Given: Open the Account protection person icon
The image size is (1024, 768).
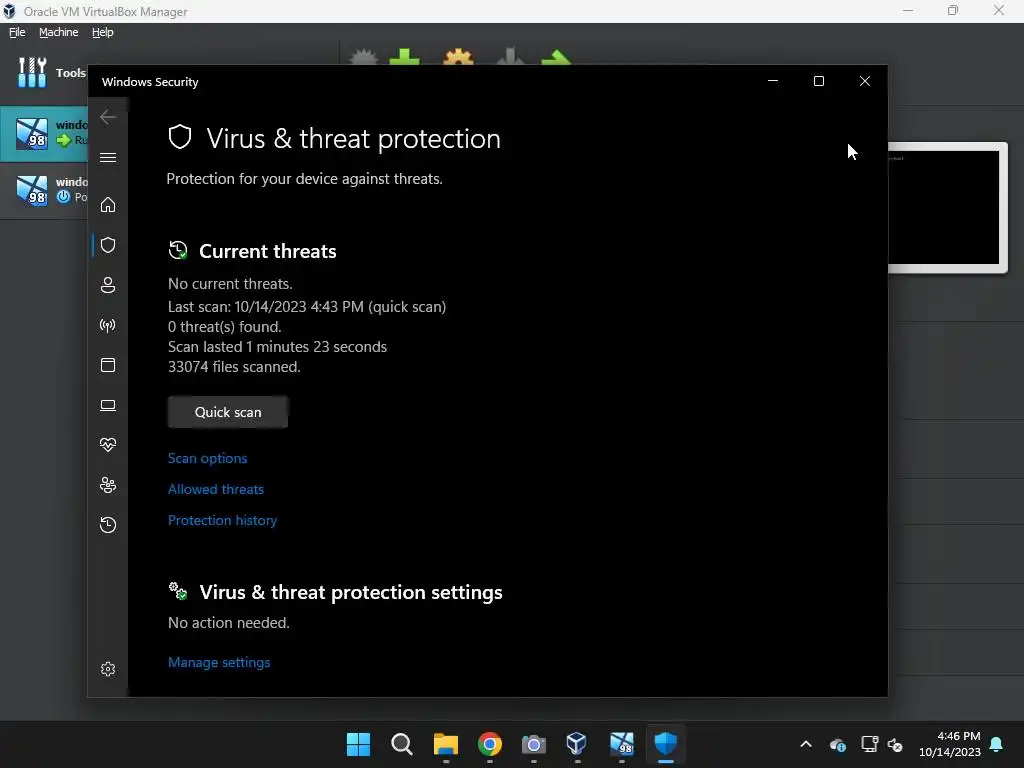Looking at the screenshot, I should pyautogui.click(x=108, y=285).
